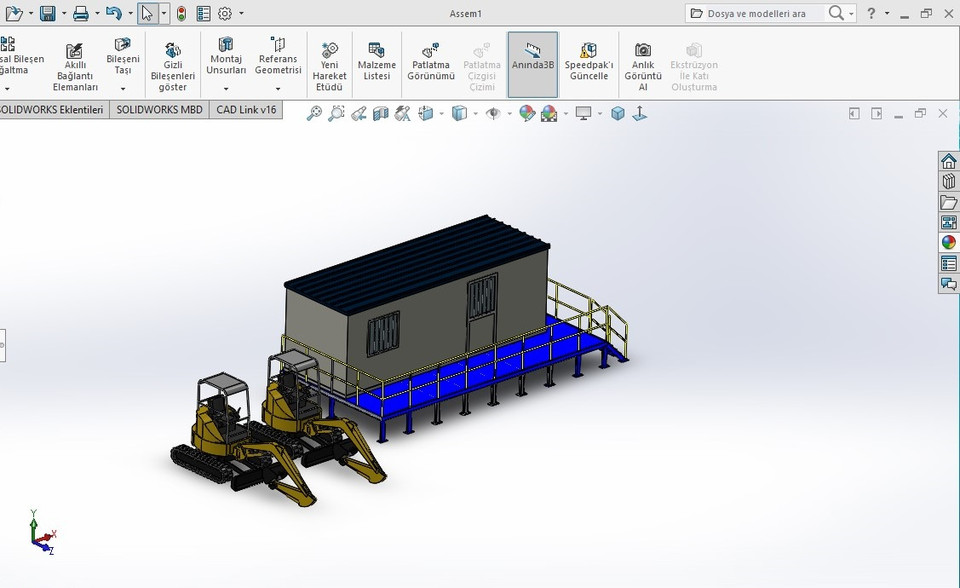Toggle Gizli Bileşenleri göster visibility
The height and width of the screenshot is (588, 960).
coord(172,63)
